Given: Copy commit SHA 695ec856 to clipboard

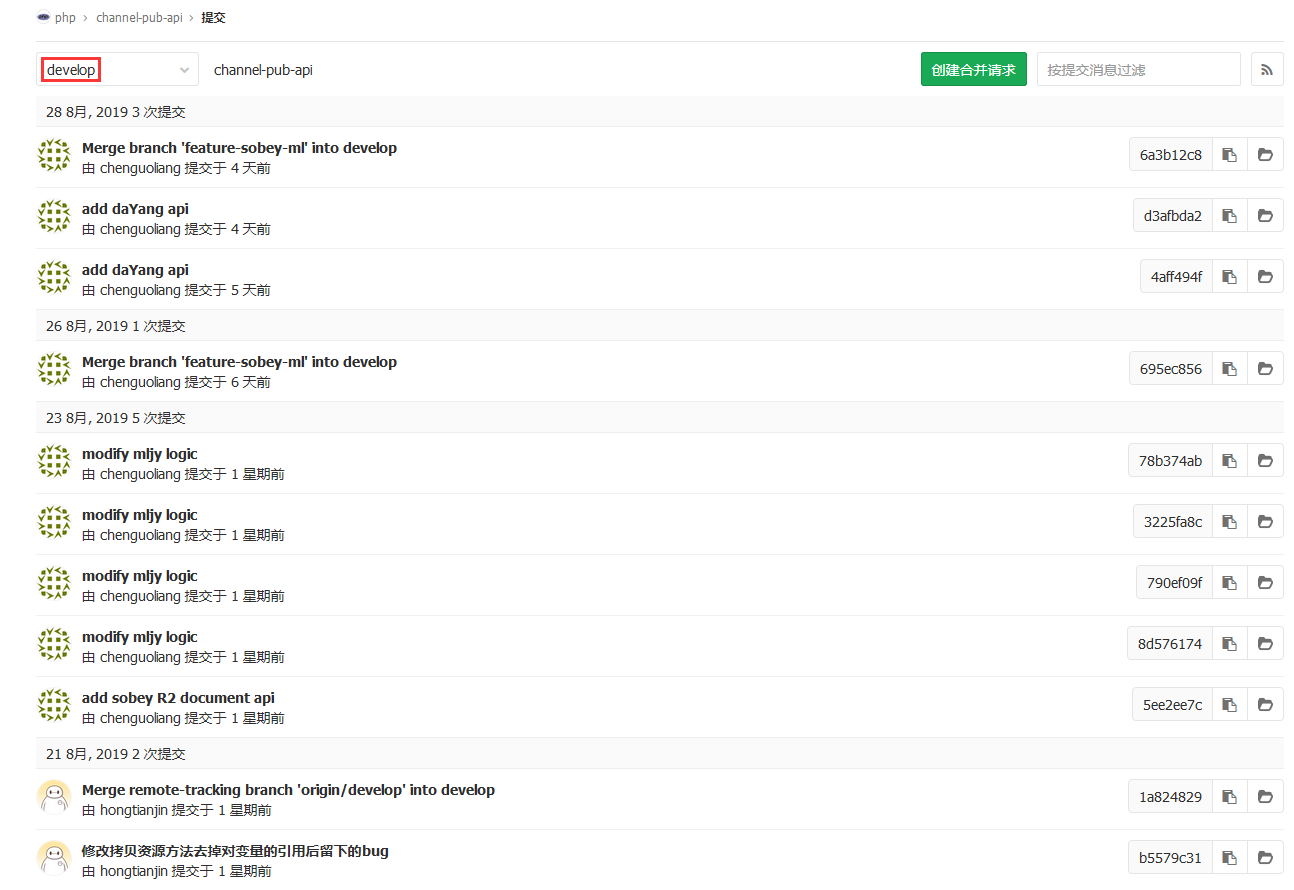Looking at the screenshot, I should pos(1230,369).
